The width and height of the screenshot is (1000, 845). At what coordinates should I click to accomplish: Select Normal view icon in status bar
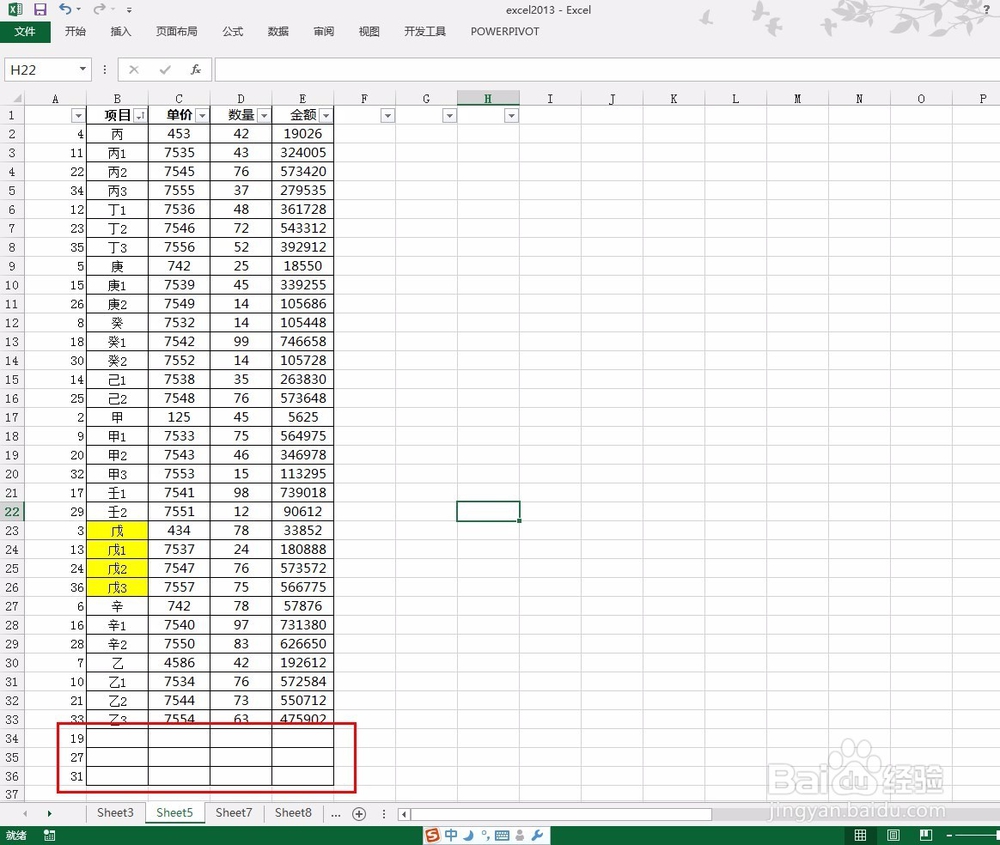(x=860, y=834)
